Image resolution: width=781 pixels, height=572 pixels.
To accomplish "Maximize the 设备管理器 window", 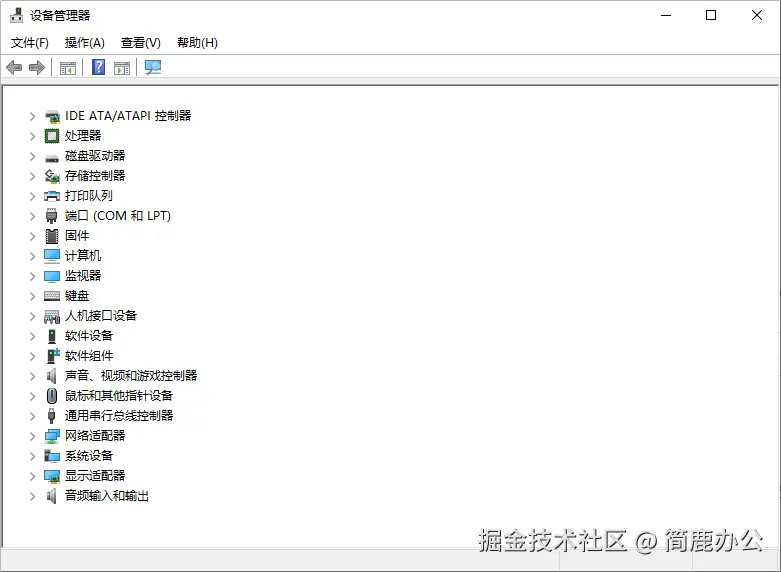I will coord(711,15).
